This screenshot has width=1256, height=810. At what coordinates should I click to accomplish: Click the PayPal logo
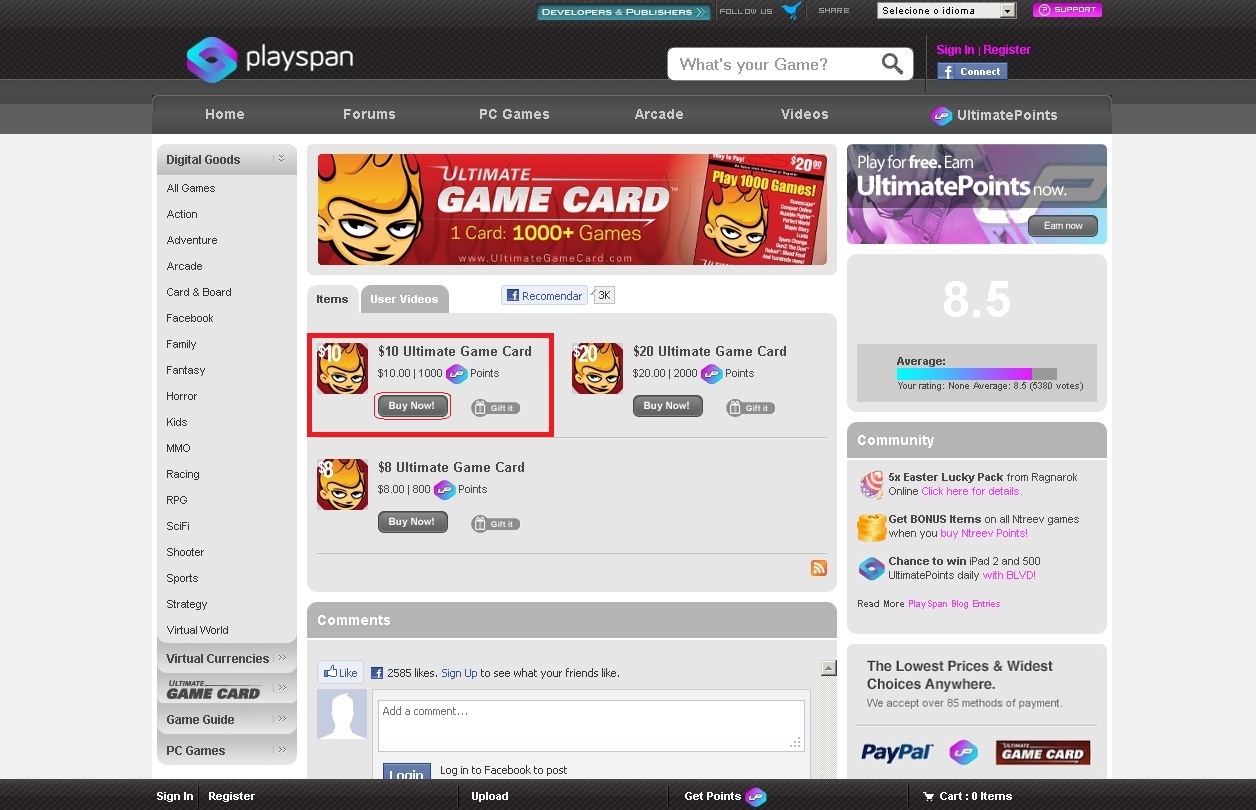click(897, 752)
